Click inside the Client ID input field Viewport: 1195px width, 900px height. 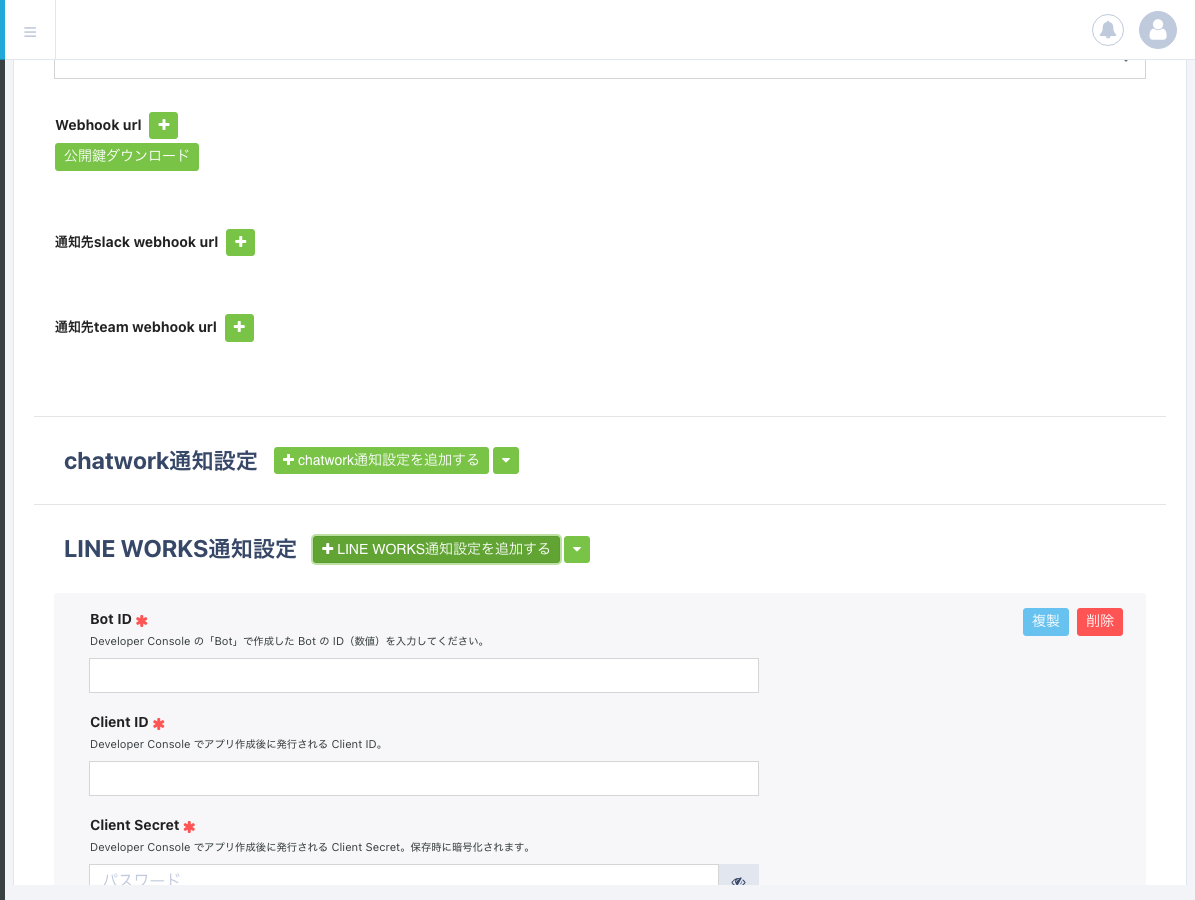click(x=424, y=778)
